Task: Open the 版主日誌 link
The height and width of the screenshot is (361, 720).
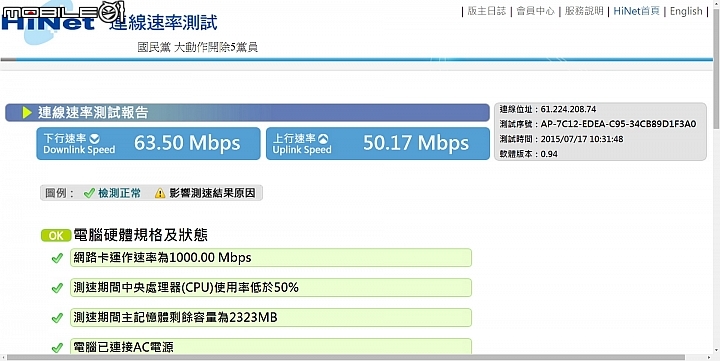Action: (x=487, y=11)
